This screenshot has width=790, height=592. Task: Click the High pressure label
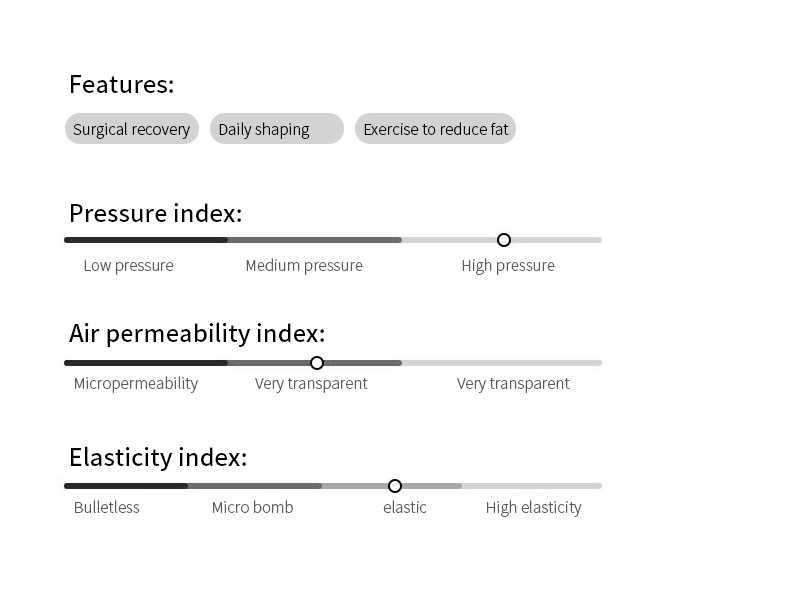tap(508, 266)
